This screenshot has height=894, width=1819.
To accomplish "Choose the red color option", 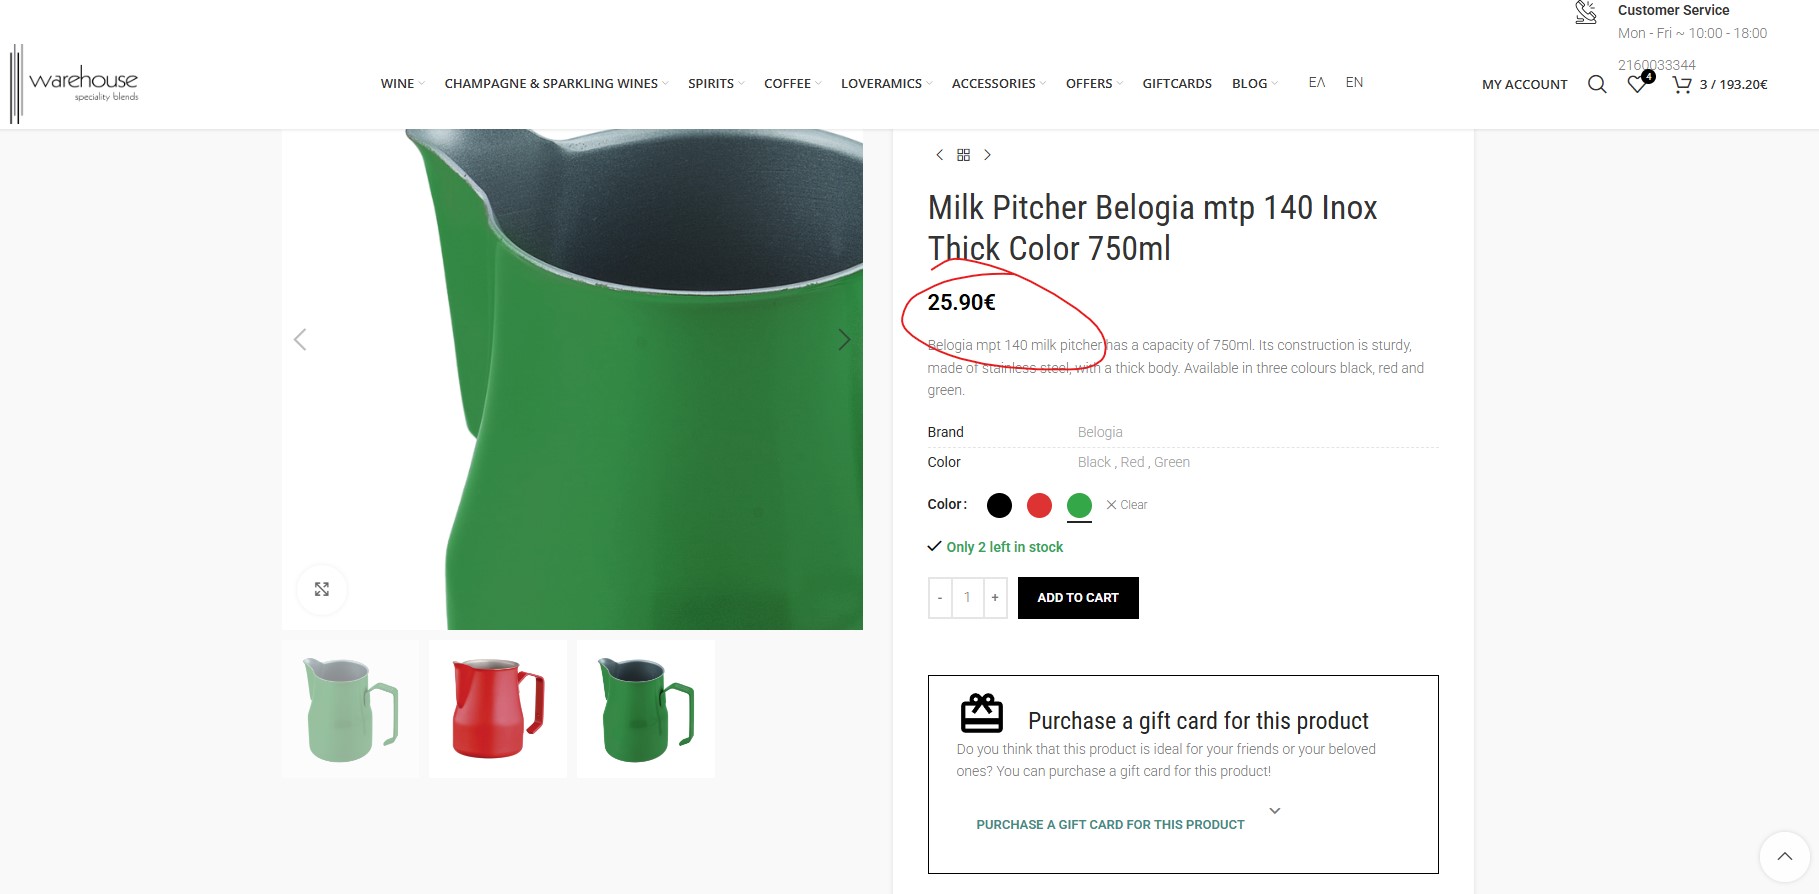I will pyautogui.click(x=1039, y=505).
